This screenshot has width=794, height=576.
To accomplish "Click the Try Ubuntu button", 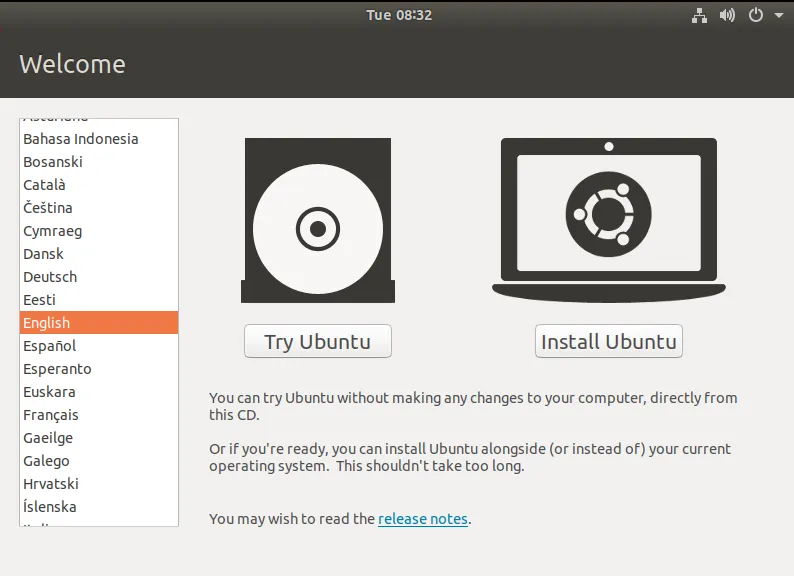I will pyautogui.click(x=317, y=341).
